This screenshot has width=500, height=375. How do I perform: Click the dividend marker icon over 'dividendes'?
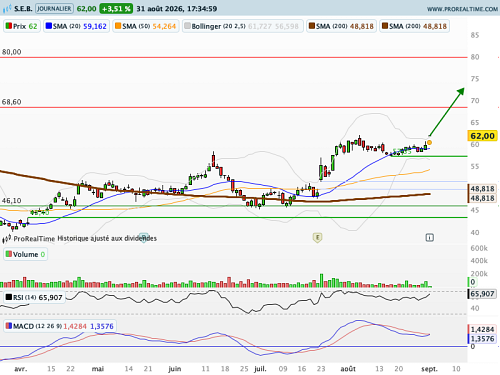tap(144, 238)
